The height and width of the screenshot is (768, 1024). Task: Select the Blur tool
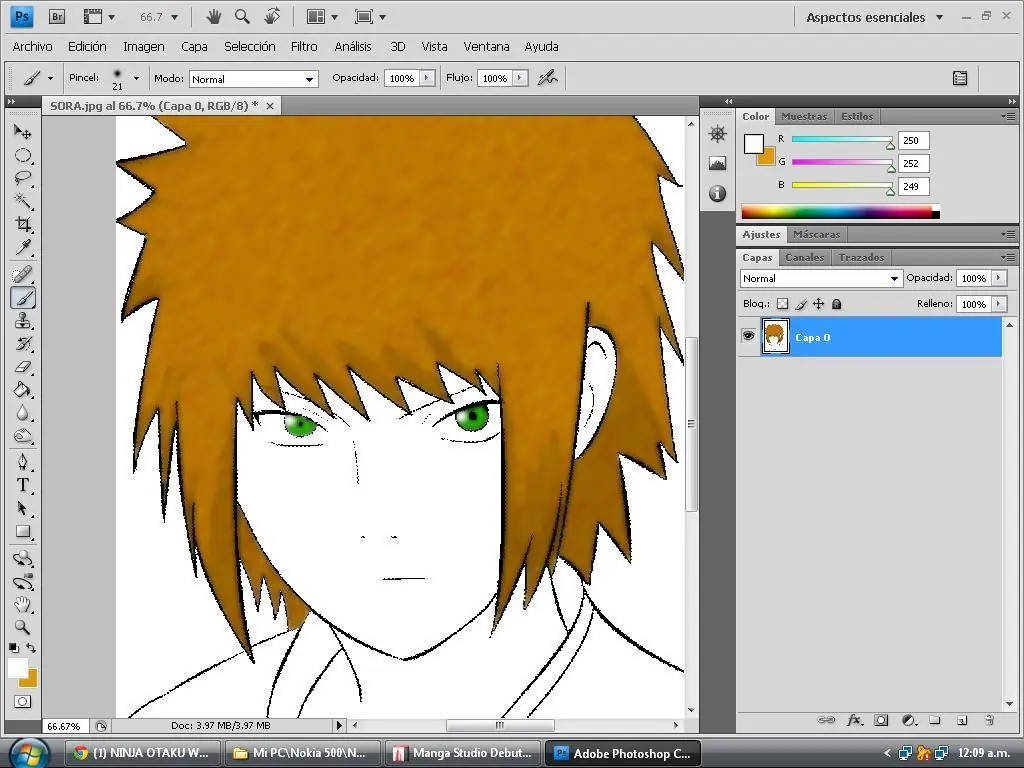[23, 413]
